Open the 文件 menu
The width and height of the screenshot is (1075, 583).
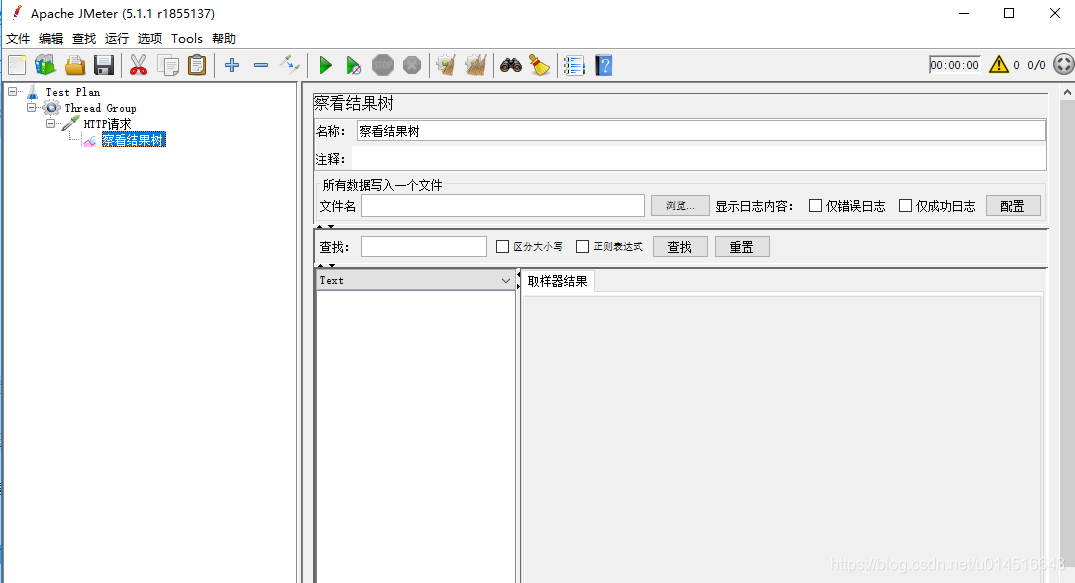18,38
